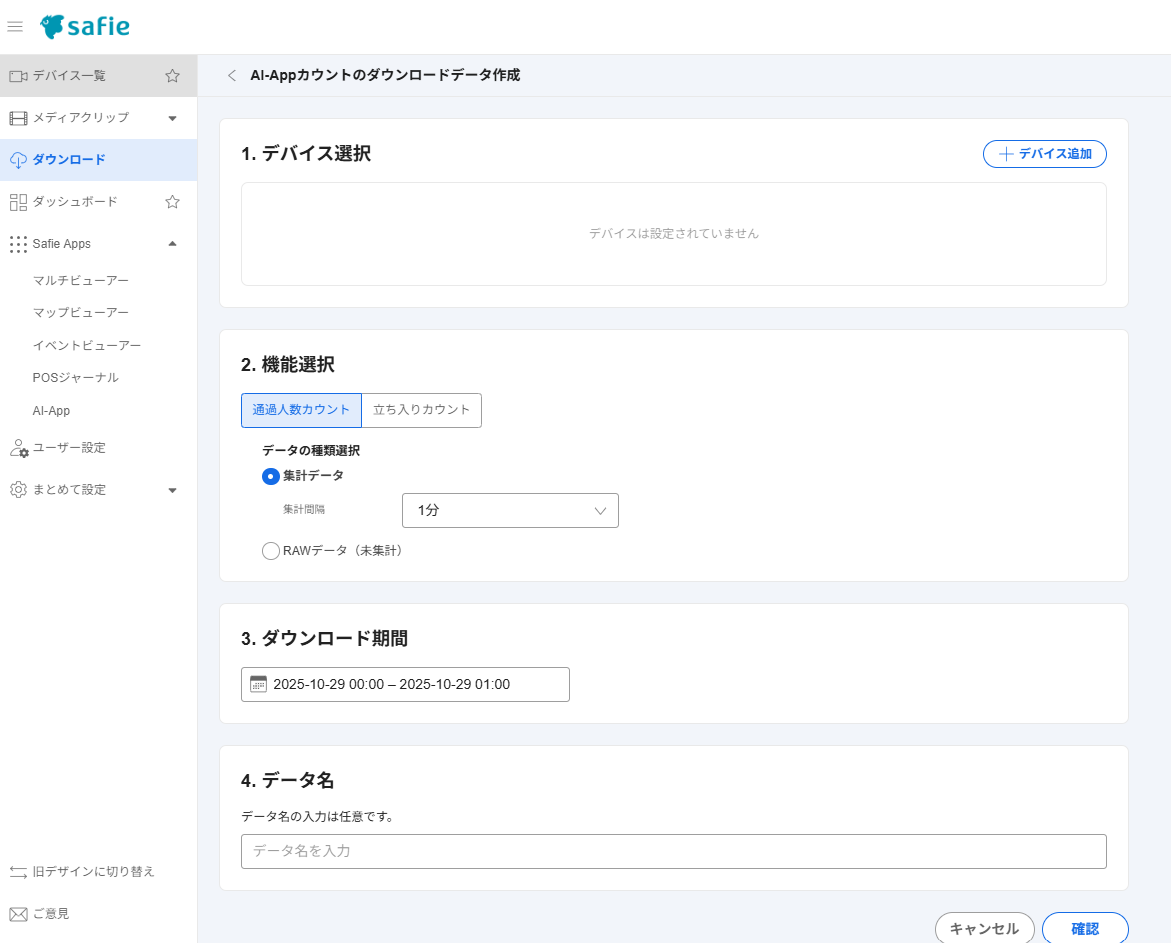The height and width of the screenshot is (943, 1171).
Task: Click the ダッシュボード icon in the sidebar
Action: pos(17,201)
